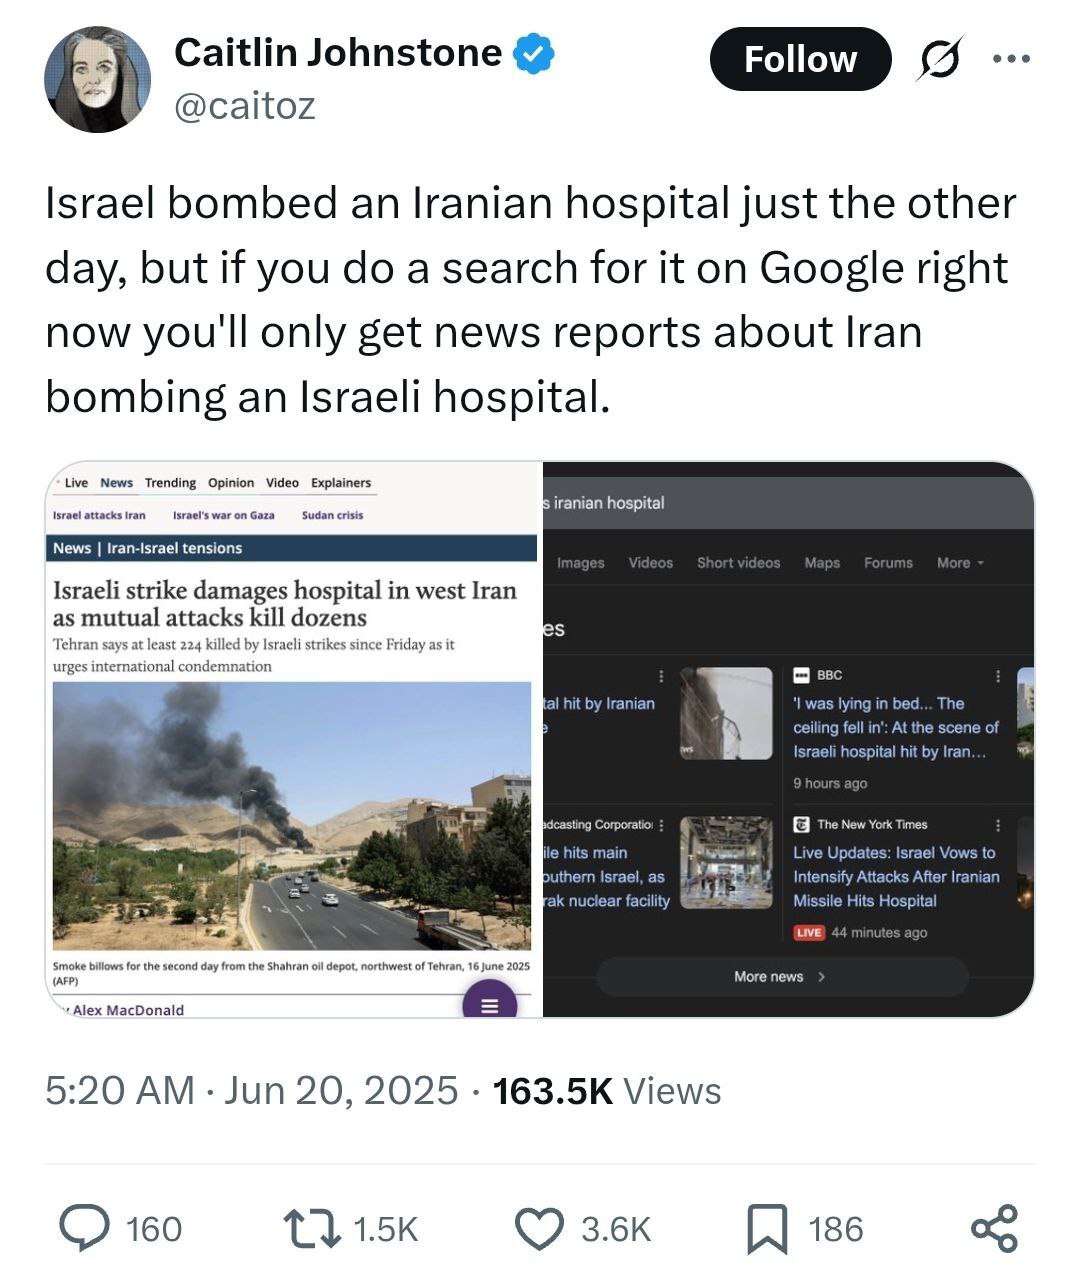
Task: Open the share icon
Action: tap(994, 1228)
